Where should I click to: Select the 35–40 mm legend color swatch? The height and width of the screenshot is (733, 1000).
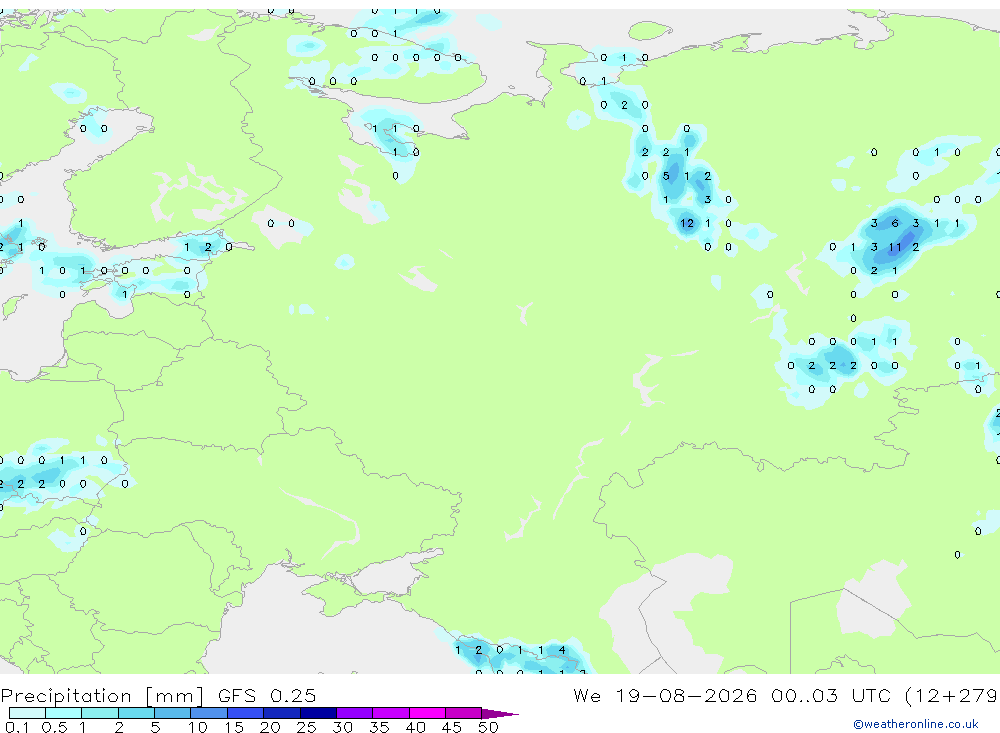click(x=391, y=713)
